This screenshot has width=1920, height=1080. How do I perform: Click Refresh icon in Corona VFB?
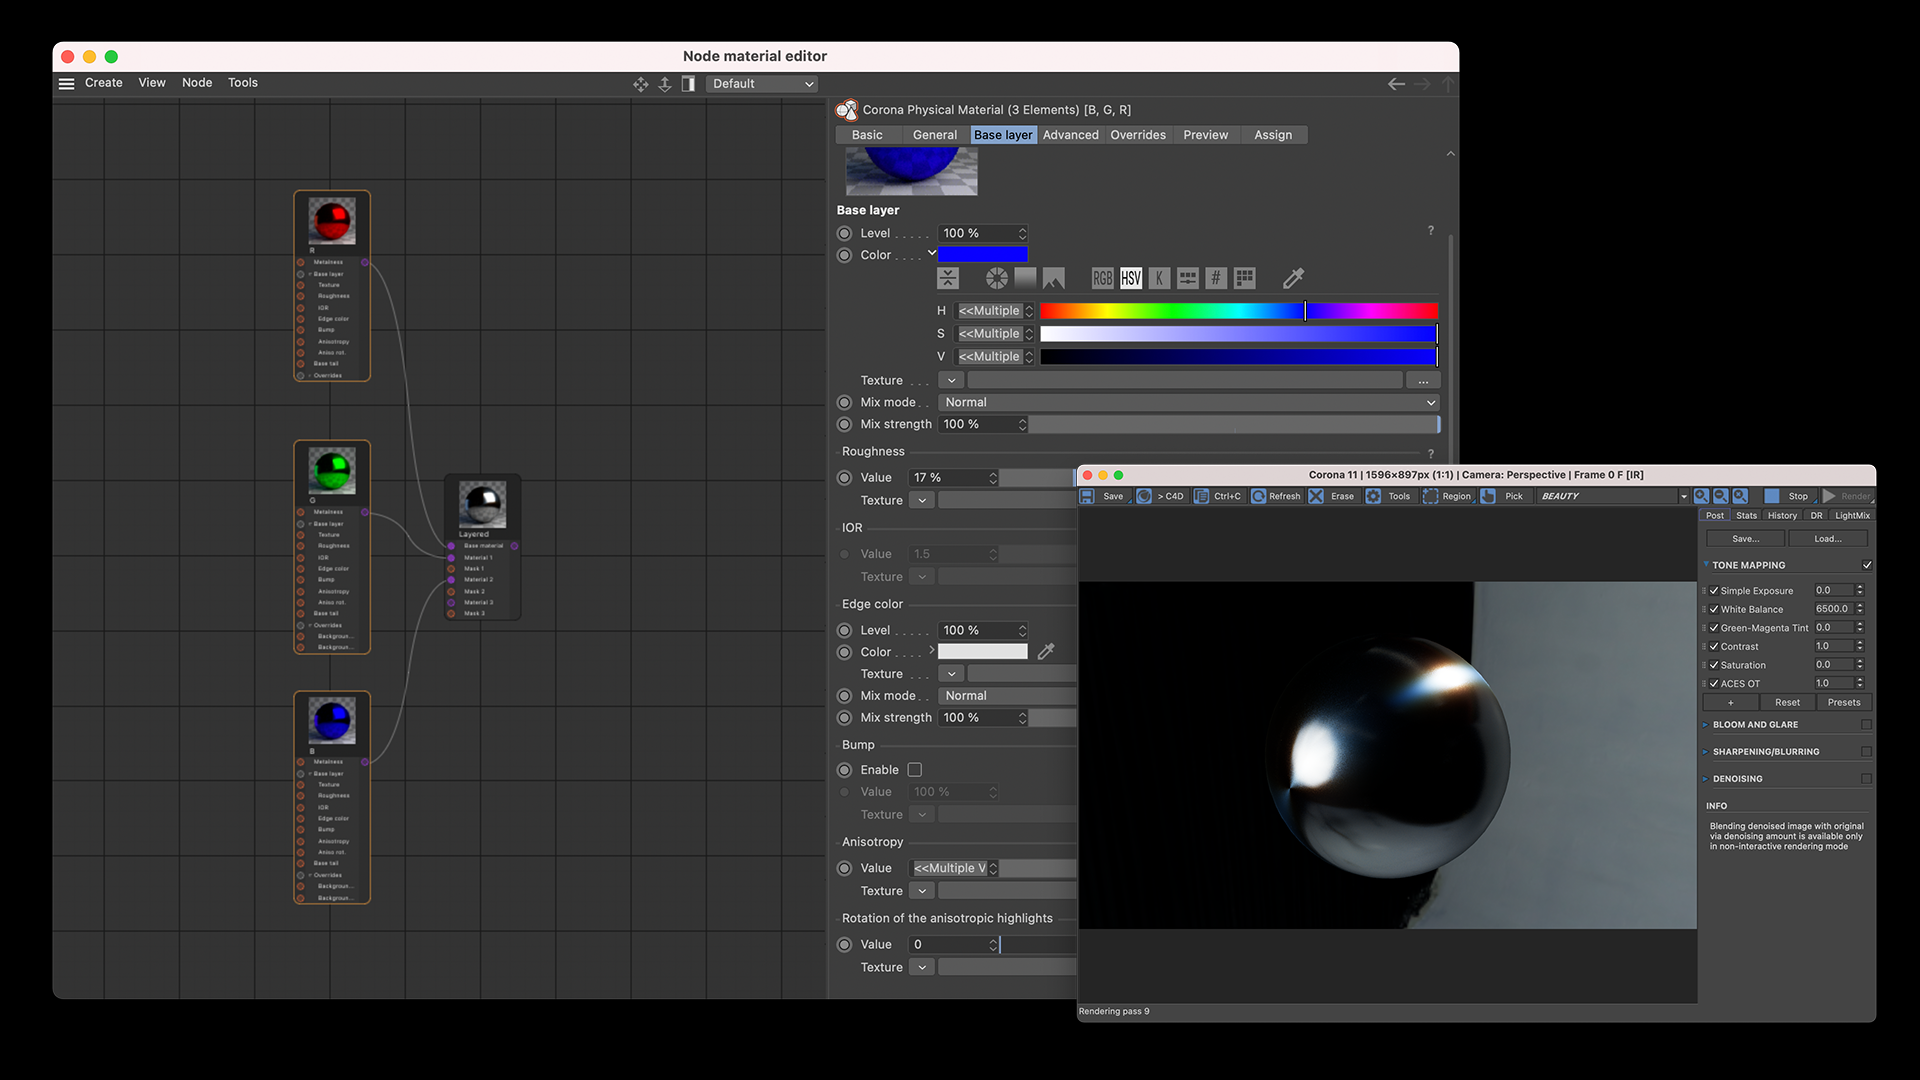[1259, 496]
